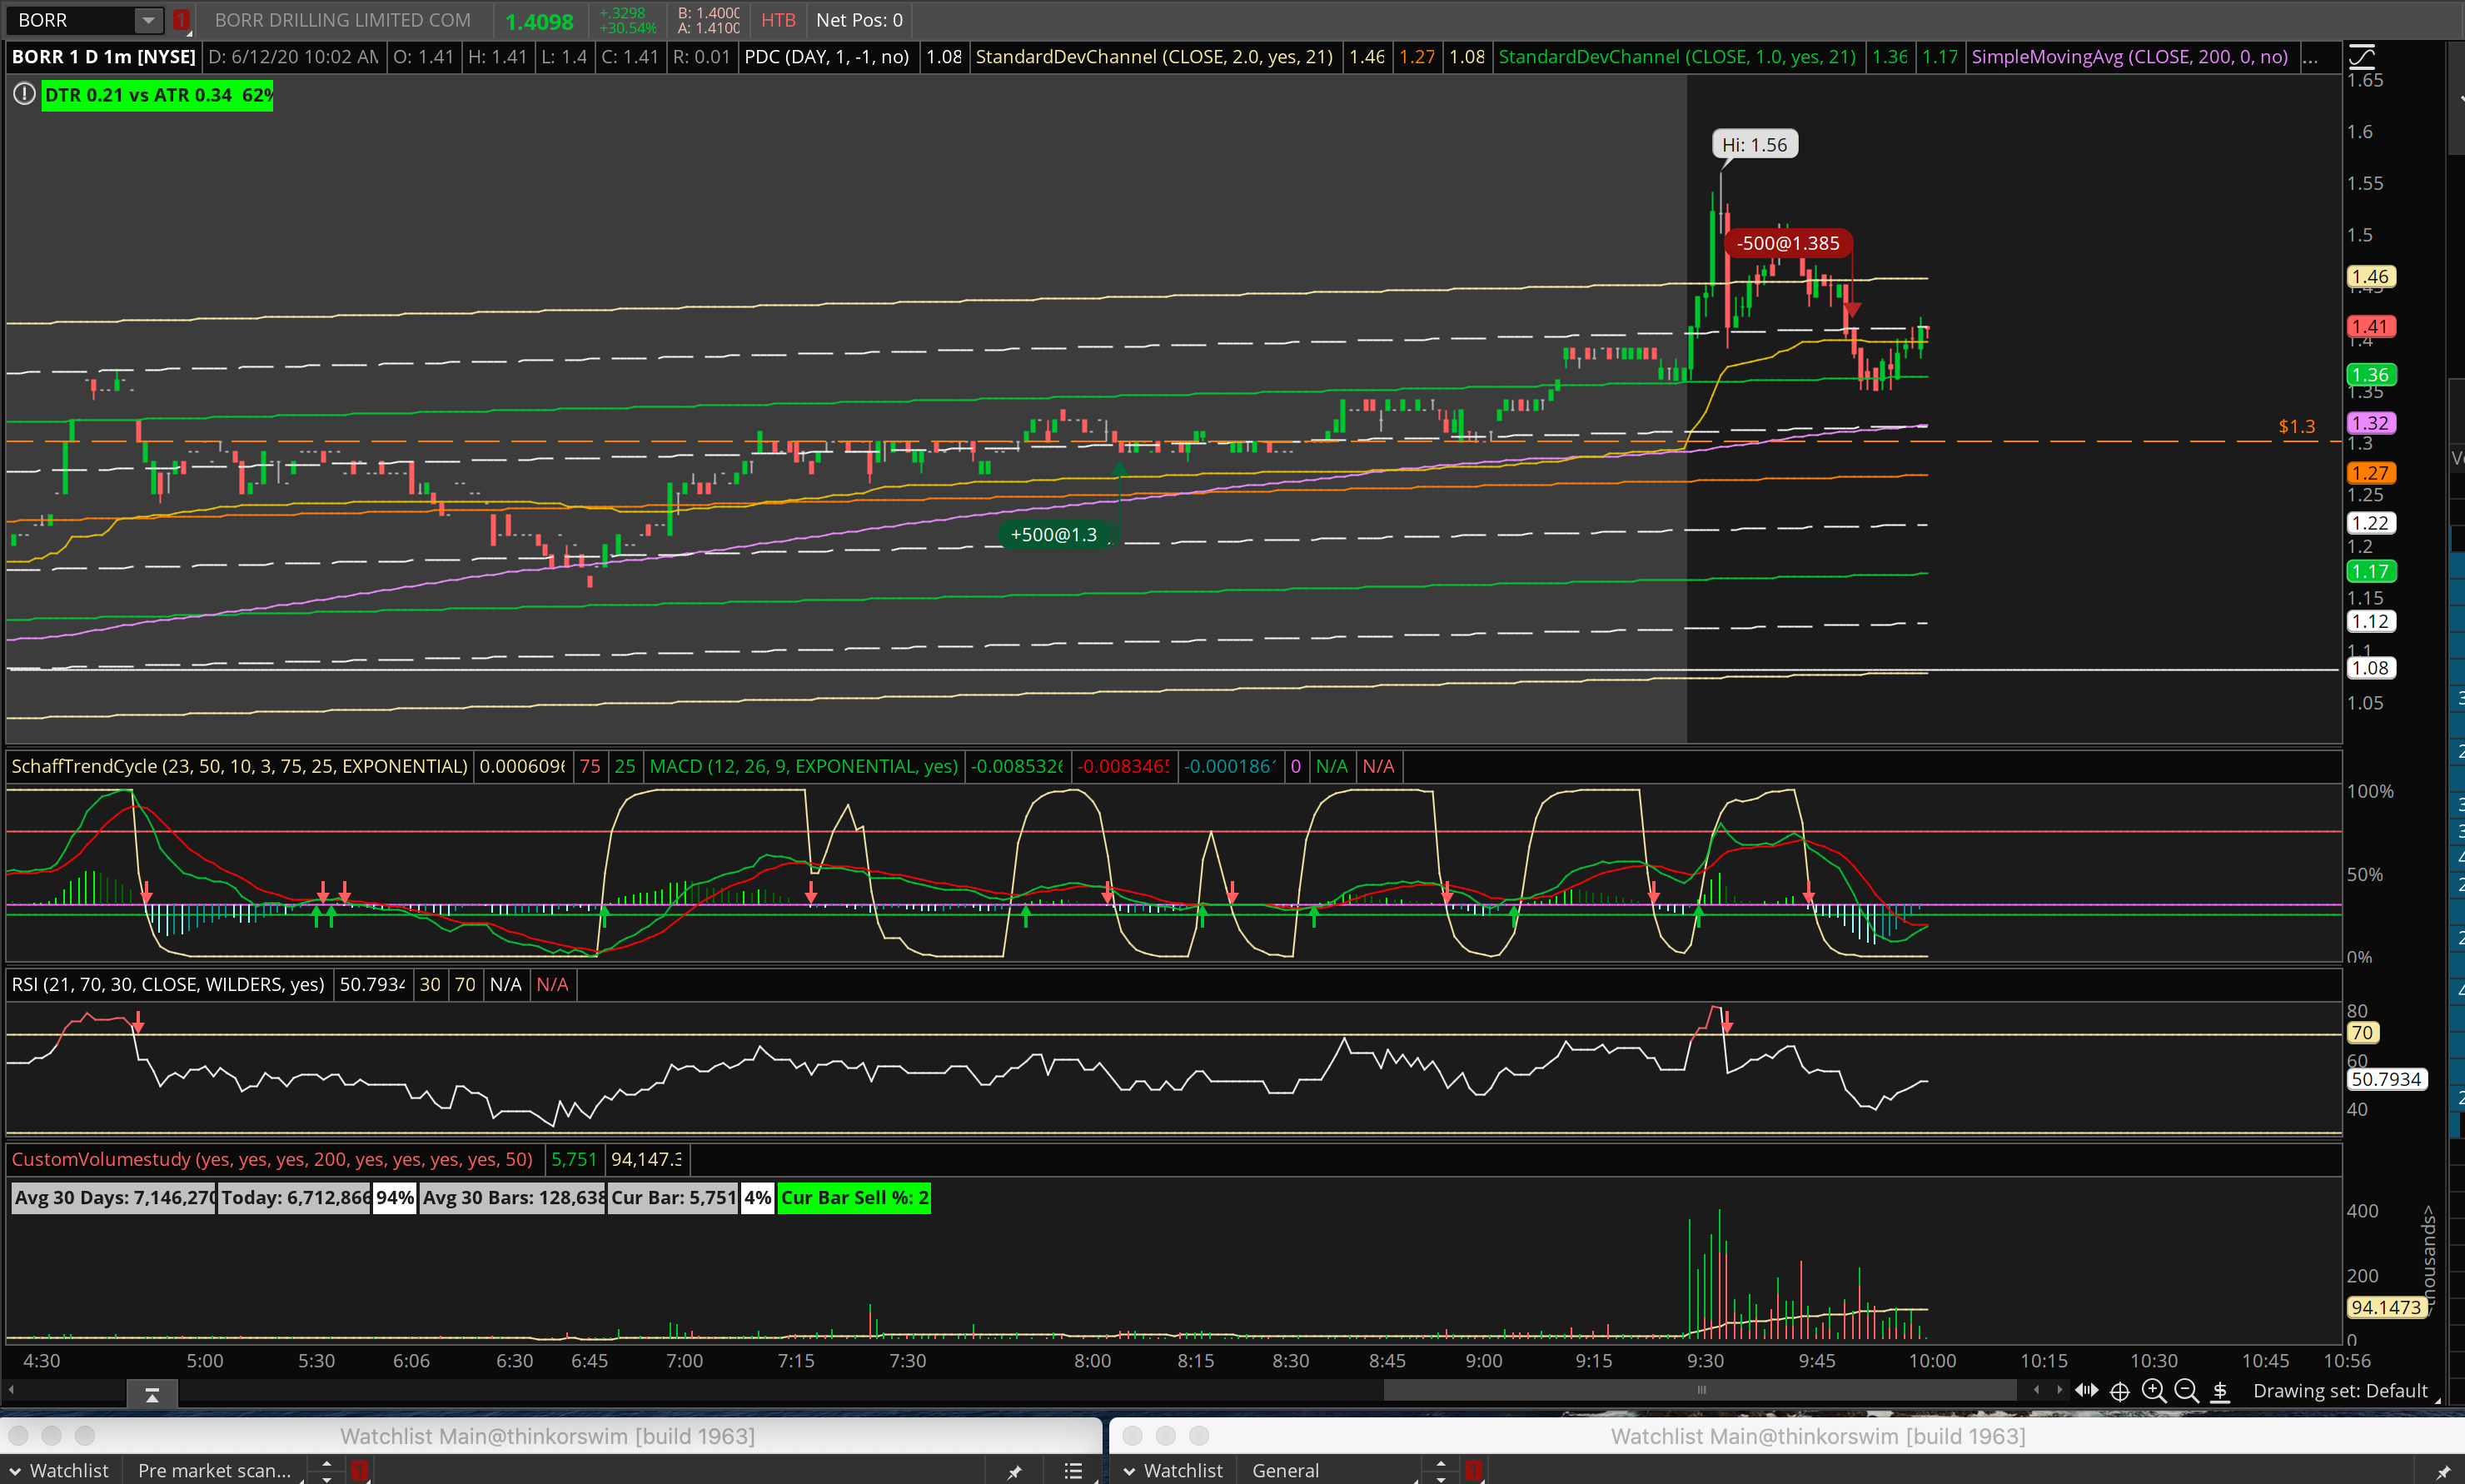Click the zoom out magnifier icon
Screen dimensions: 2465x1484
pos(2186,1391)
